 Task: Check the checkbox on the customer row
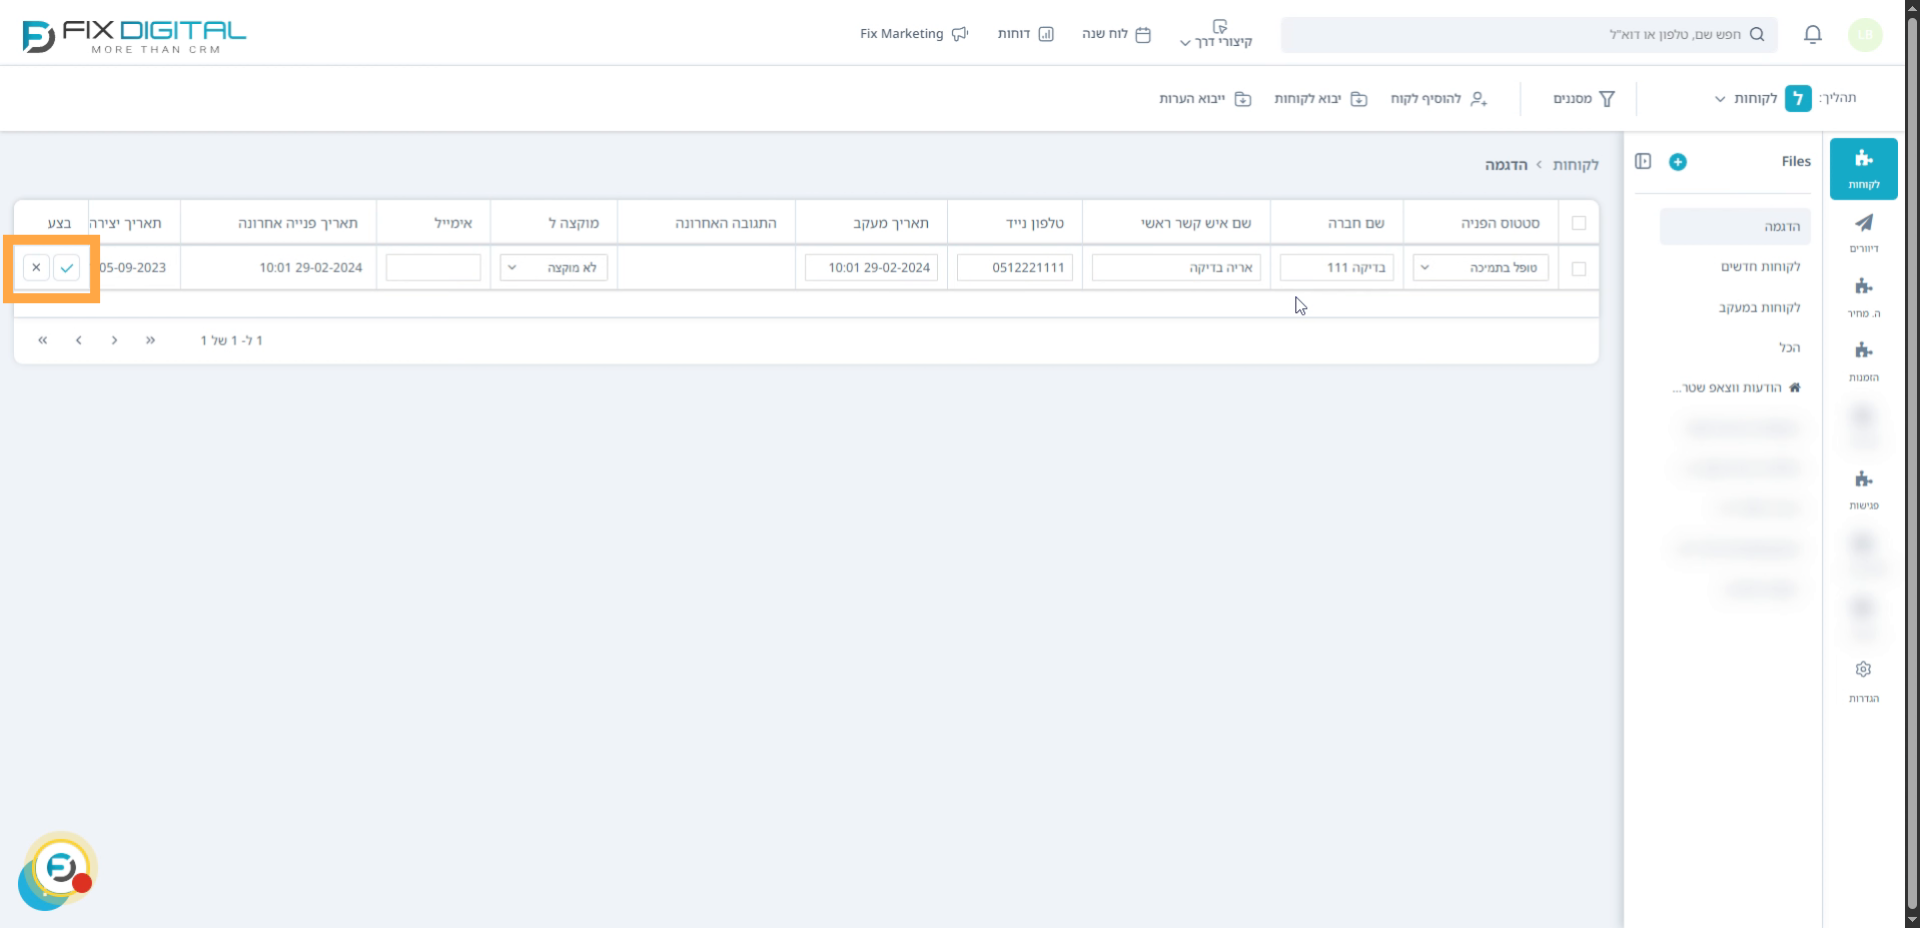(1579, 268)
